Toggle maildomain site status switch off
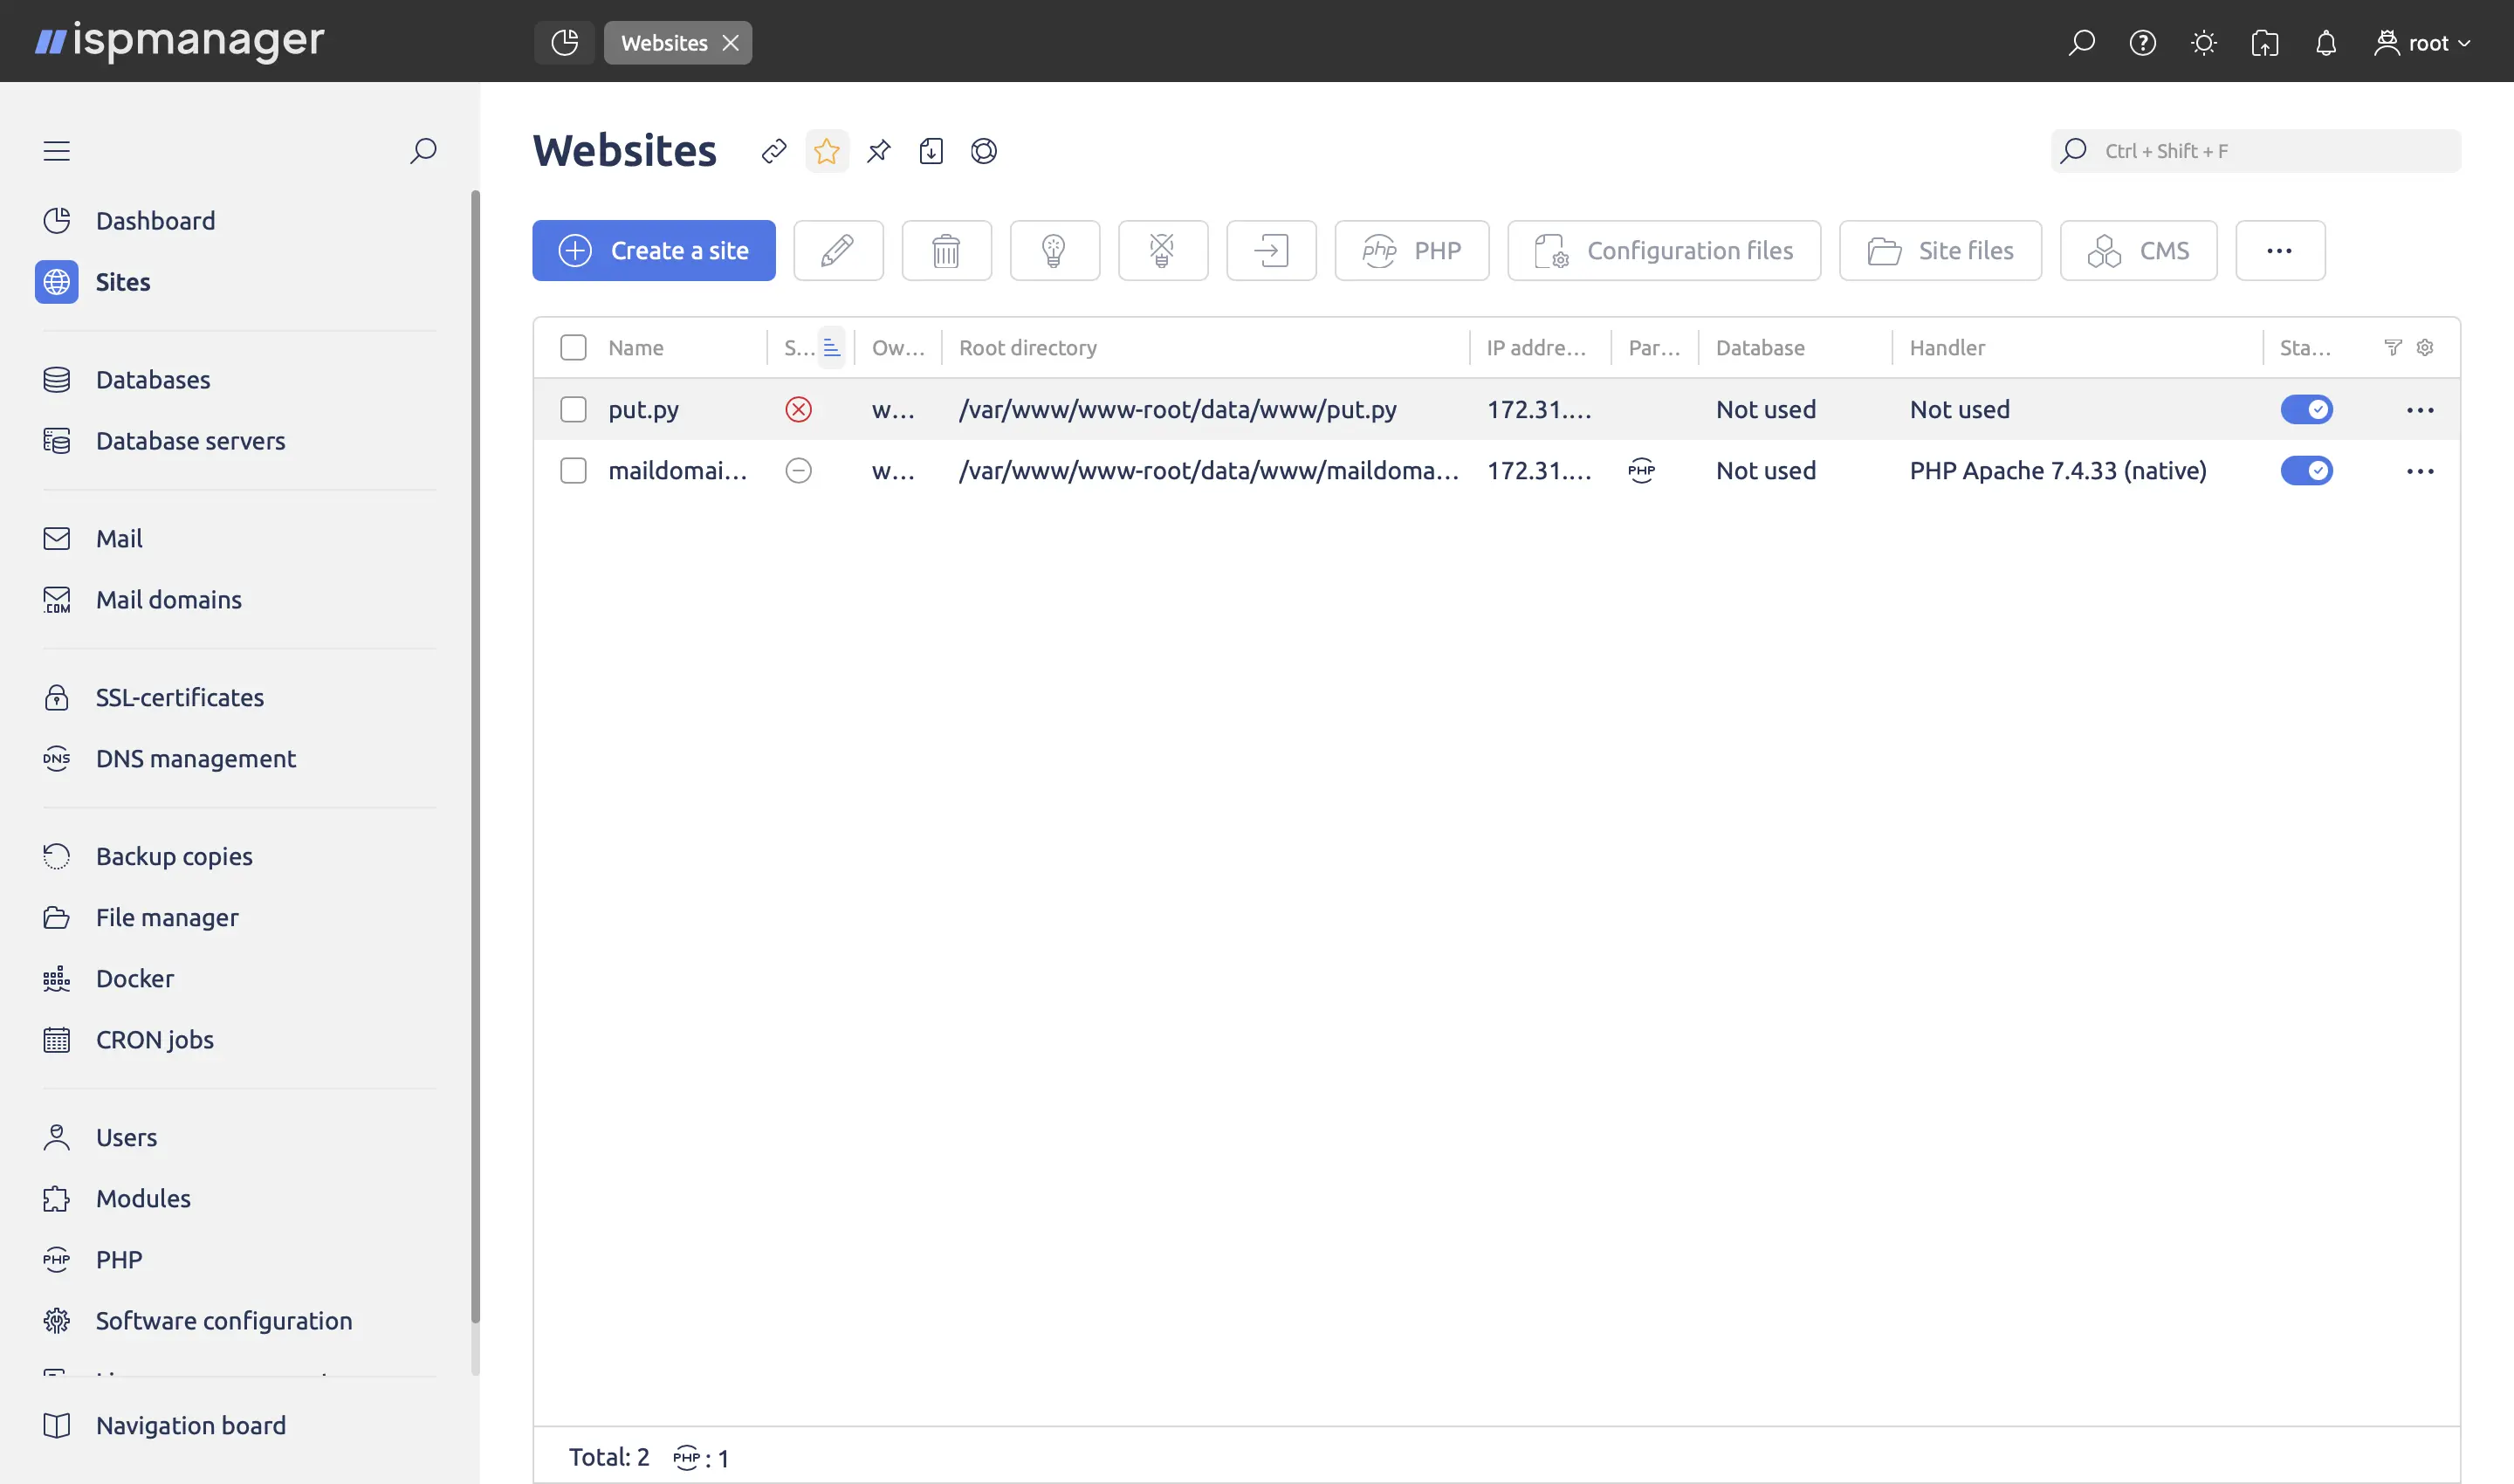 2308,470
